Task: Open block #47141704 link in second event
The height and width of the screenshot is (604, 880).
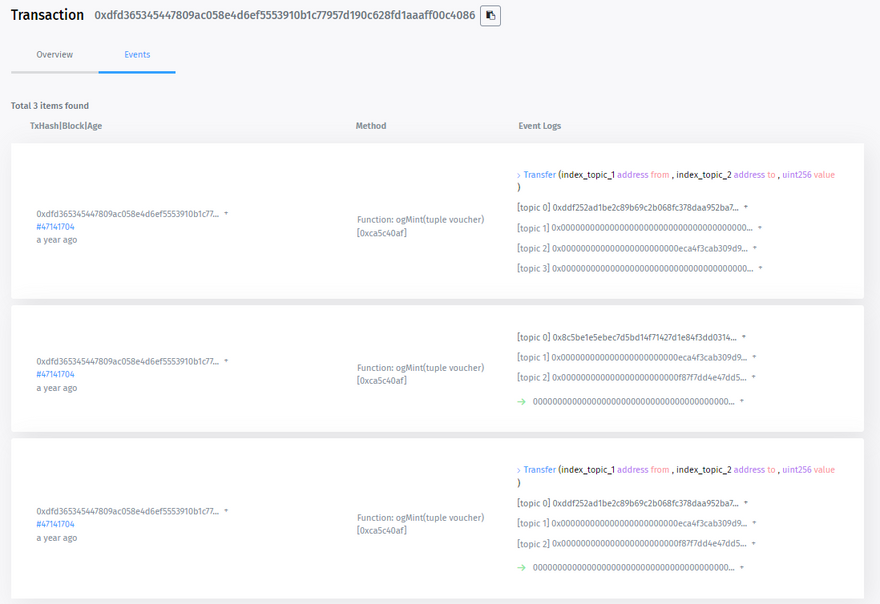Action: tap(55, 375)
